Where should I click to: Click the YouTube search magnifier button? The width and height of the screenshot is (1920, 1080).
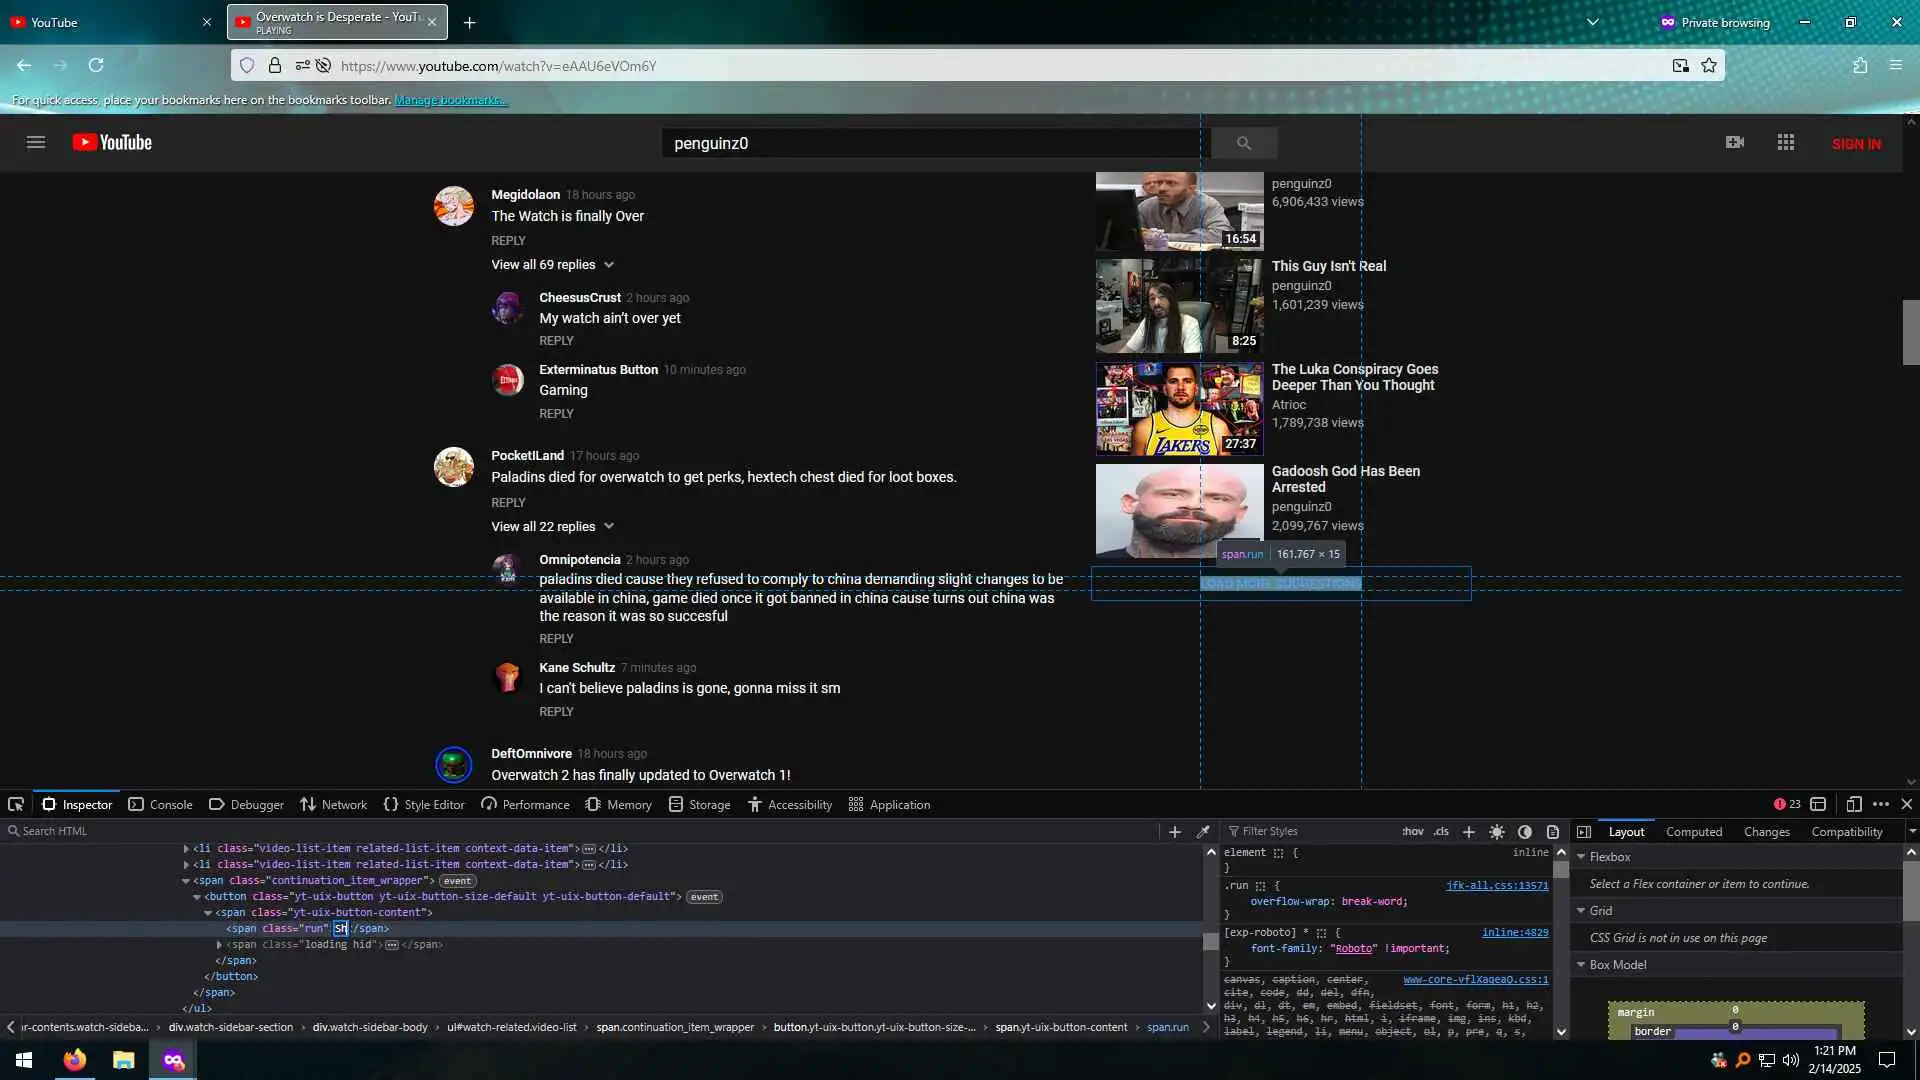1244,143
